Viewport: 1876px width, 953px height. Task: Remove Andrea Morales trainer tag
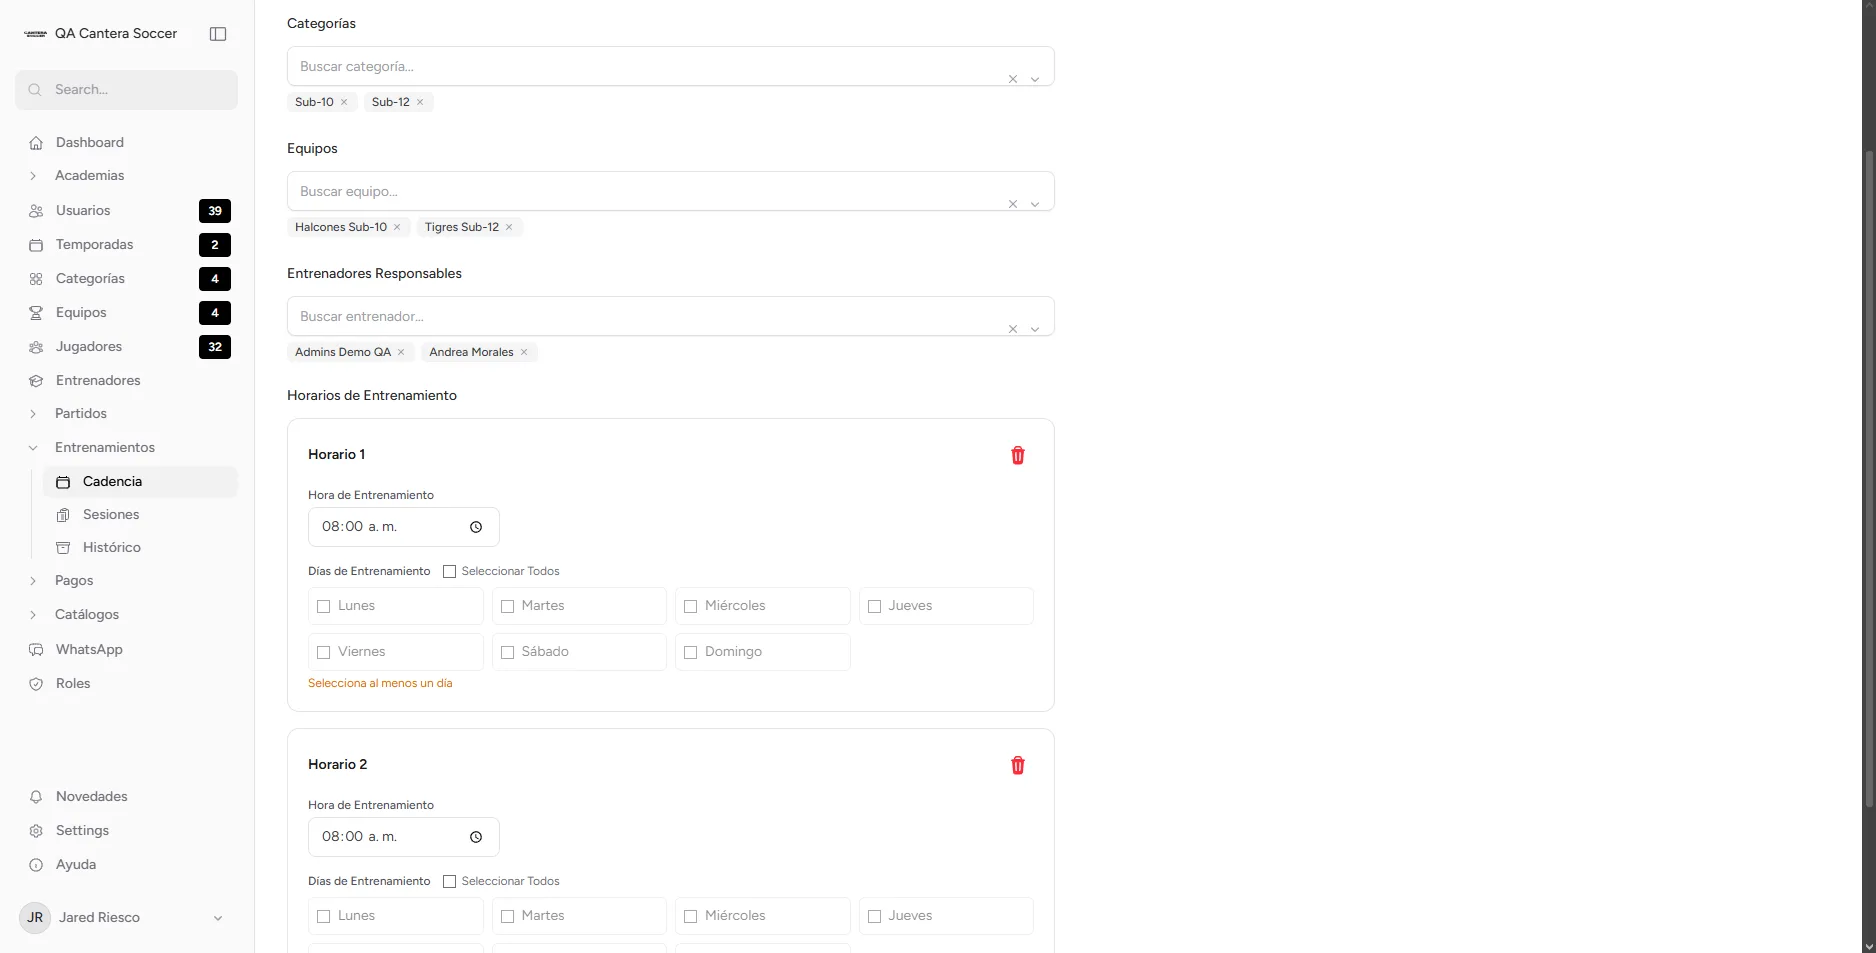(x=524, y=352)
